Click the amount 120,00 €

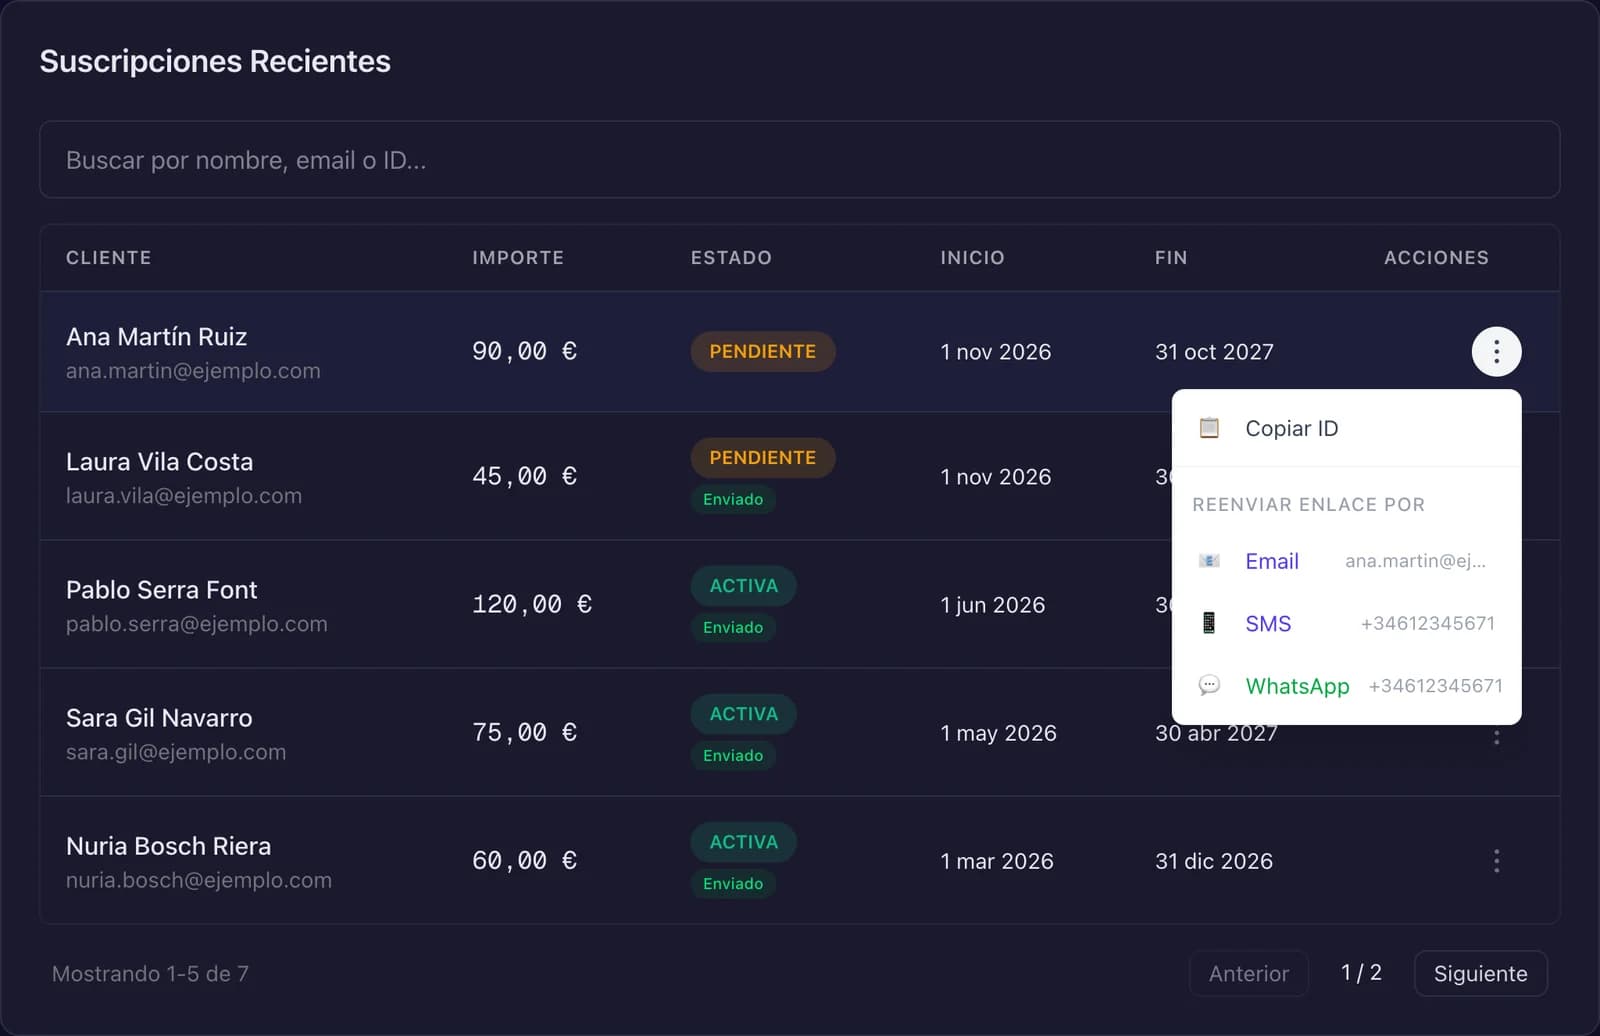point(532,604)
